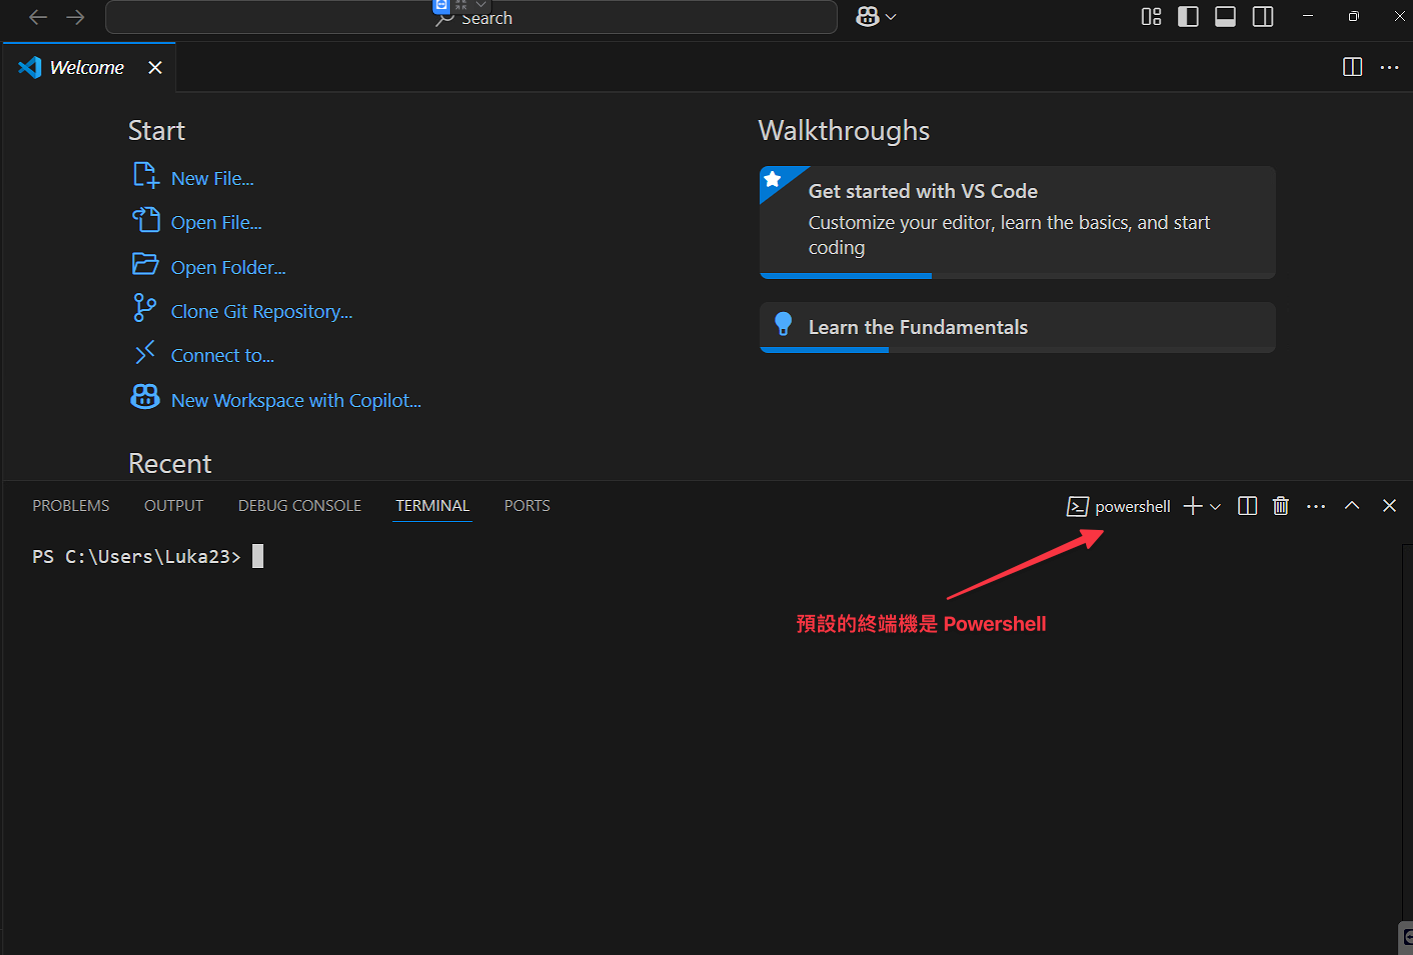Restore down the VS Code window
This screenshot has width=1413, height=955.
(1354, 16)
